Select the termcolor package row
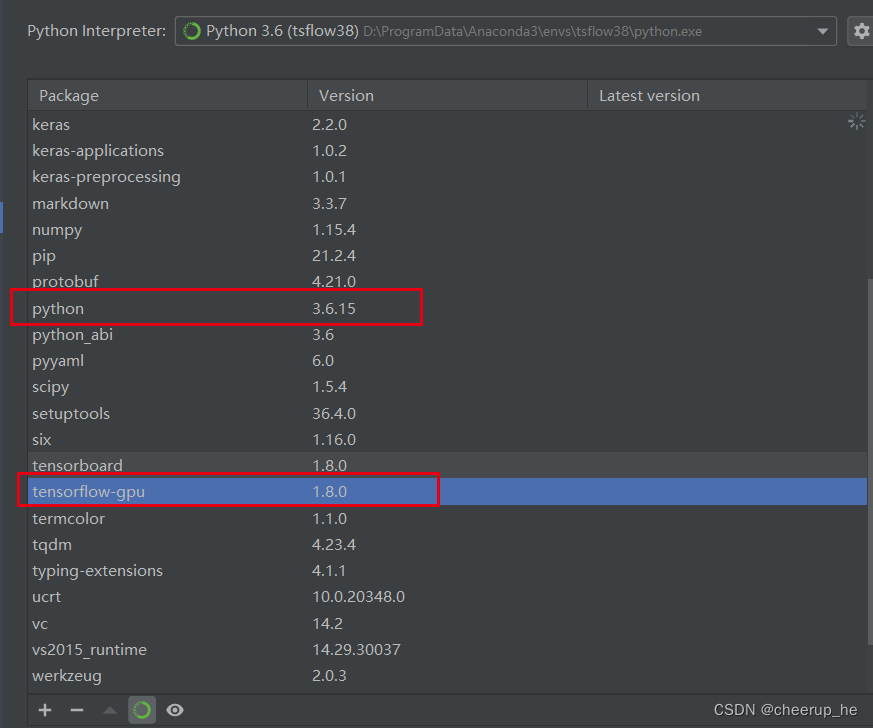Image resolution: width=873 pixels, height=728 pixels. pyautogui.click(x=447, y=518)
